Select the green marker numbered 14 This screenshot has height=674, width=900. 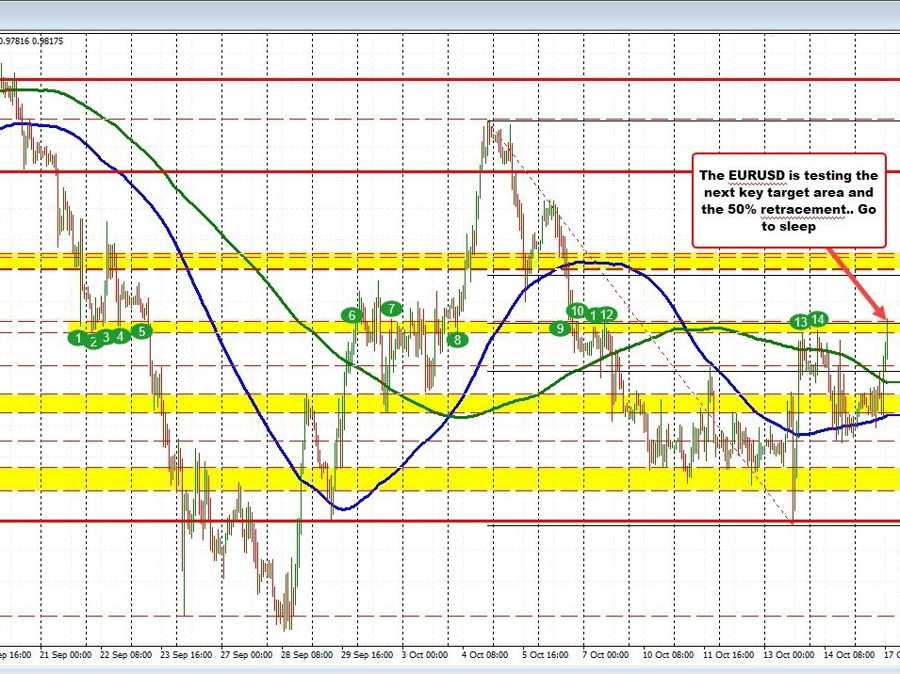(818, 319)
